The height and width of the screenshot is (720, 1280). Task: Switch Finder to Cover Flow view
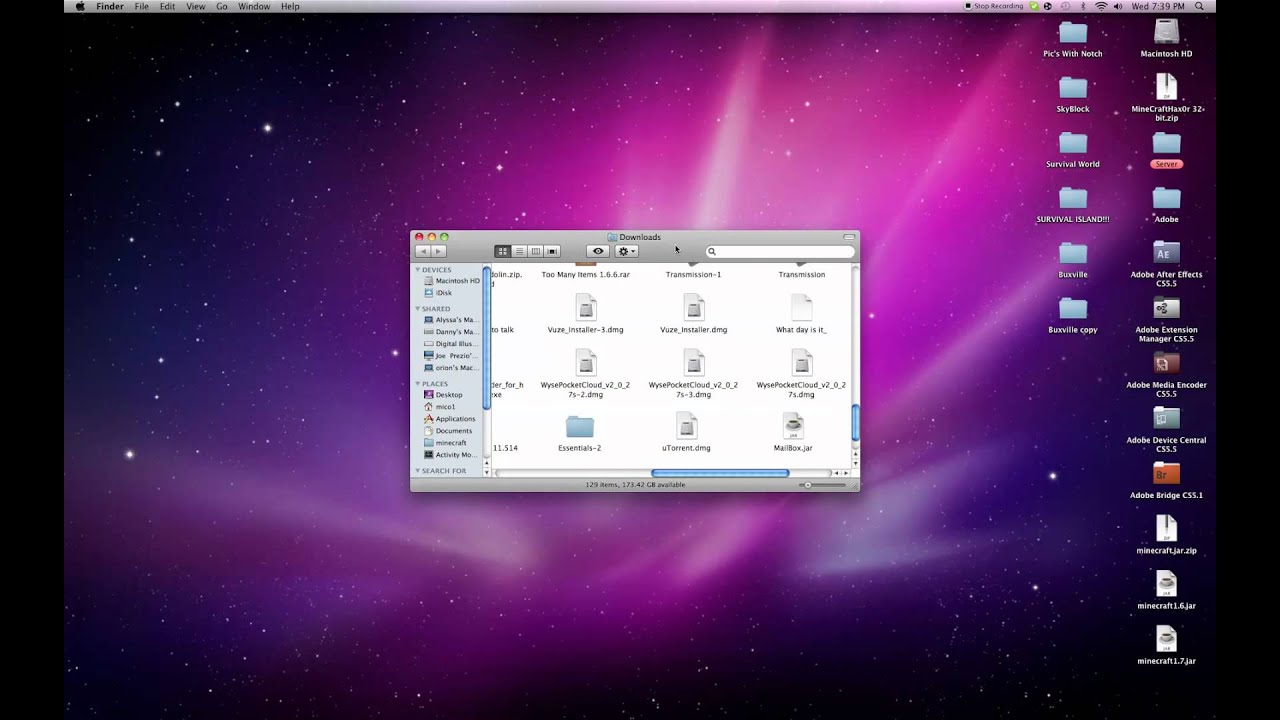point(553,251)
